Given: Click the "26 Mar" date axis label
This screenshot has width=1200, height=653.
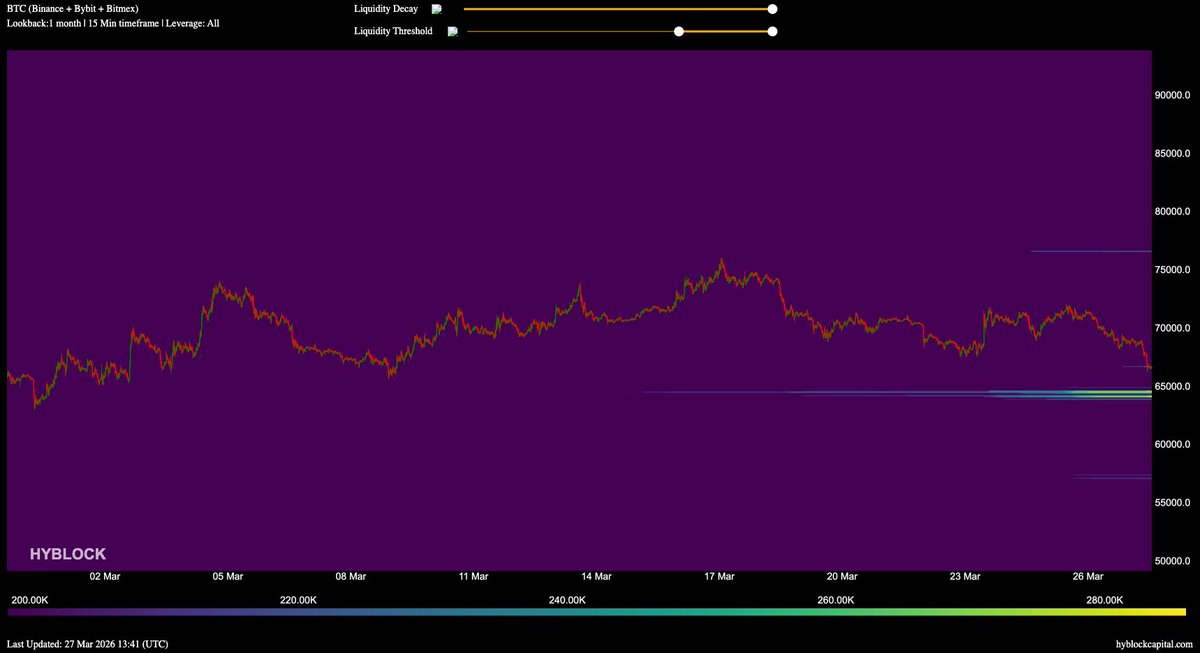Looking at the screenshot, I should point(1087,577).
